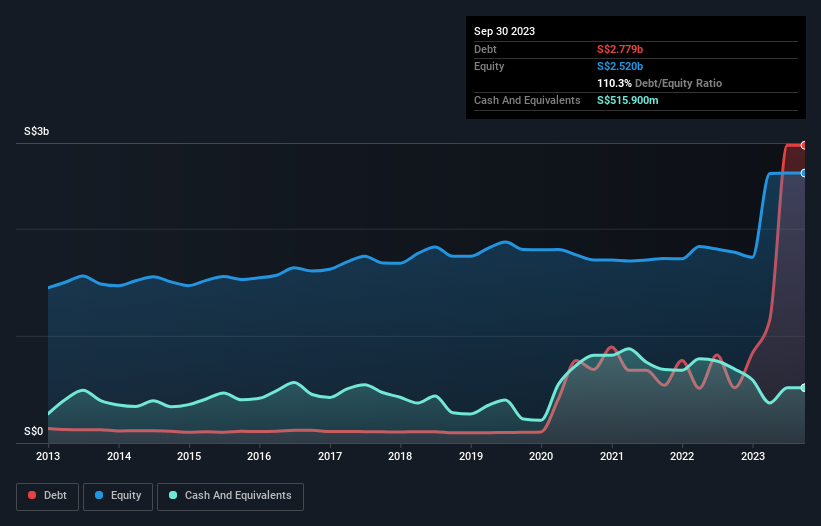Select the 2023 x-axis label
This screenshot has width=821, height=526.
752,457
